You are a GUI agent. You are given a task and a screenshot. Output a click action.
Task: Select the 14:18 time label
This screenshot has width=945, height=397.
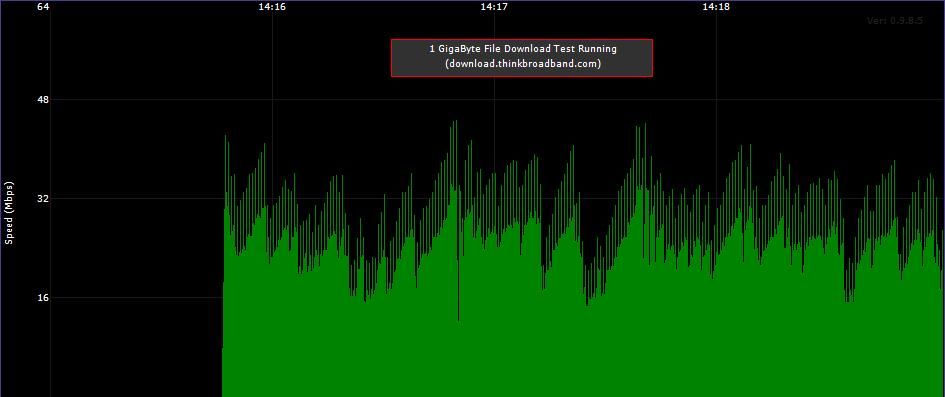pyautogui.click(x=716, y=7)
